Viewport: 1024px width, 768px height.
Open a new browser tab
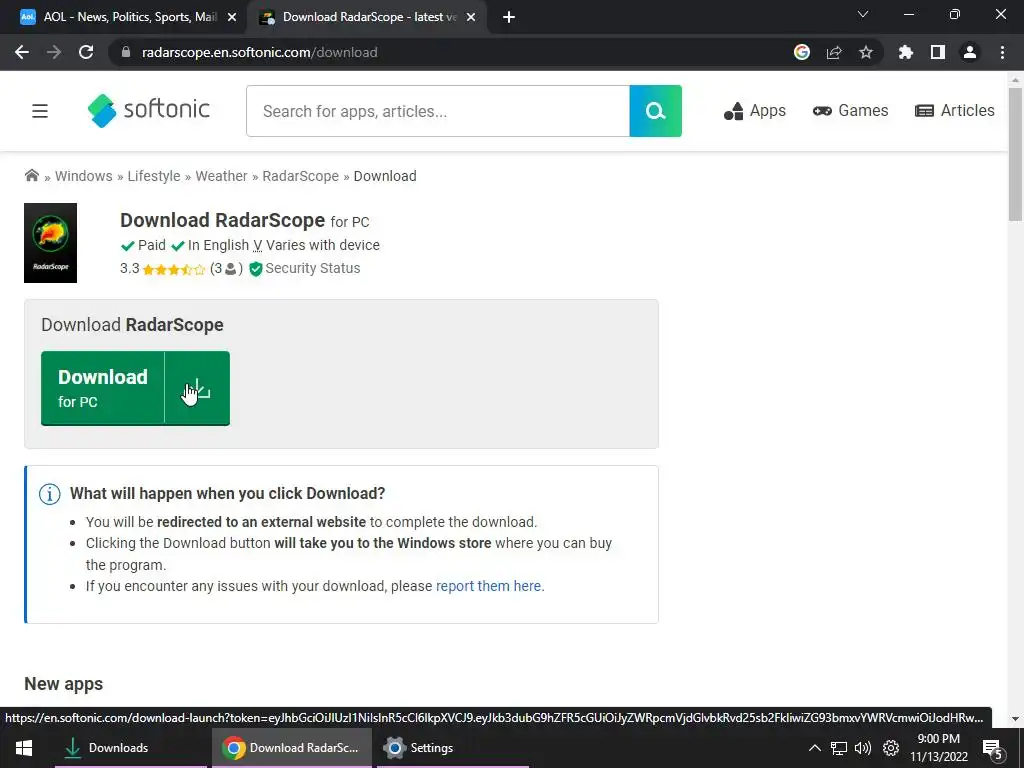509,18
